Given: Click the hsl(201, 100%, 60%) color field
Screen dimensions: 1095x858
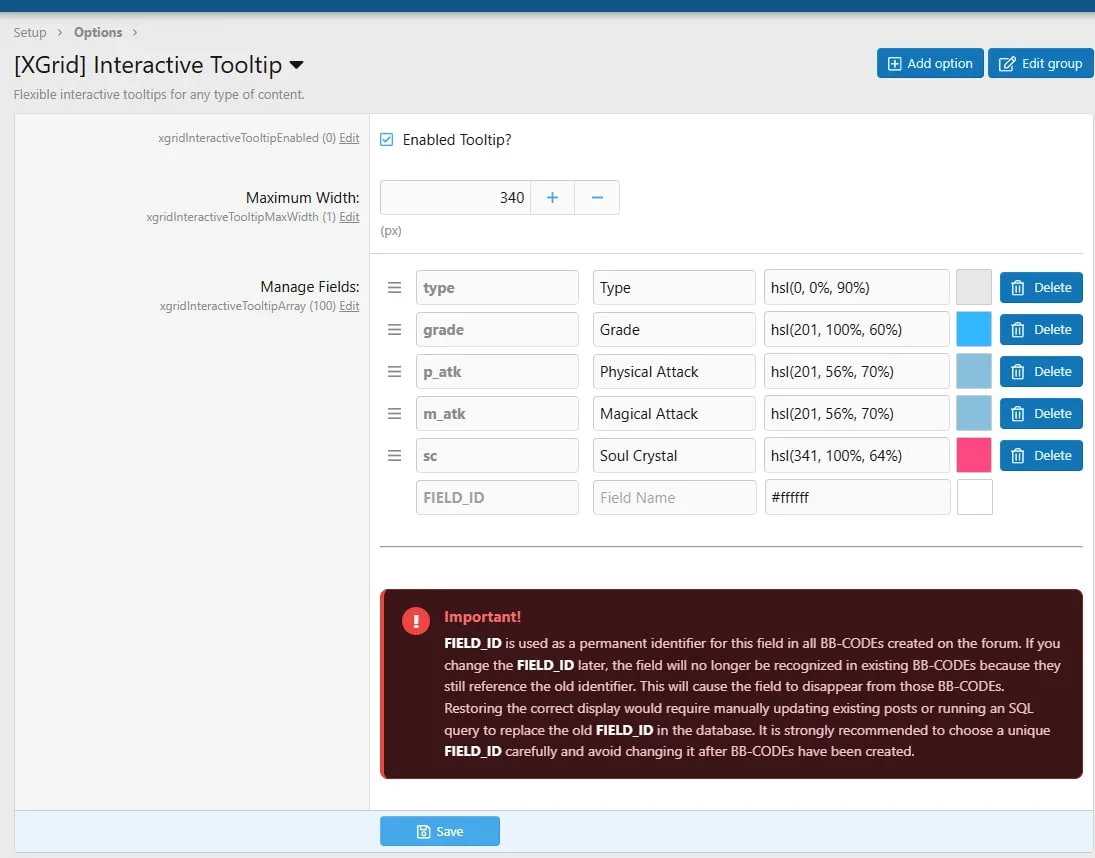Looking at the screenshot, I should pyautogui.click(x=857, y=330).
